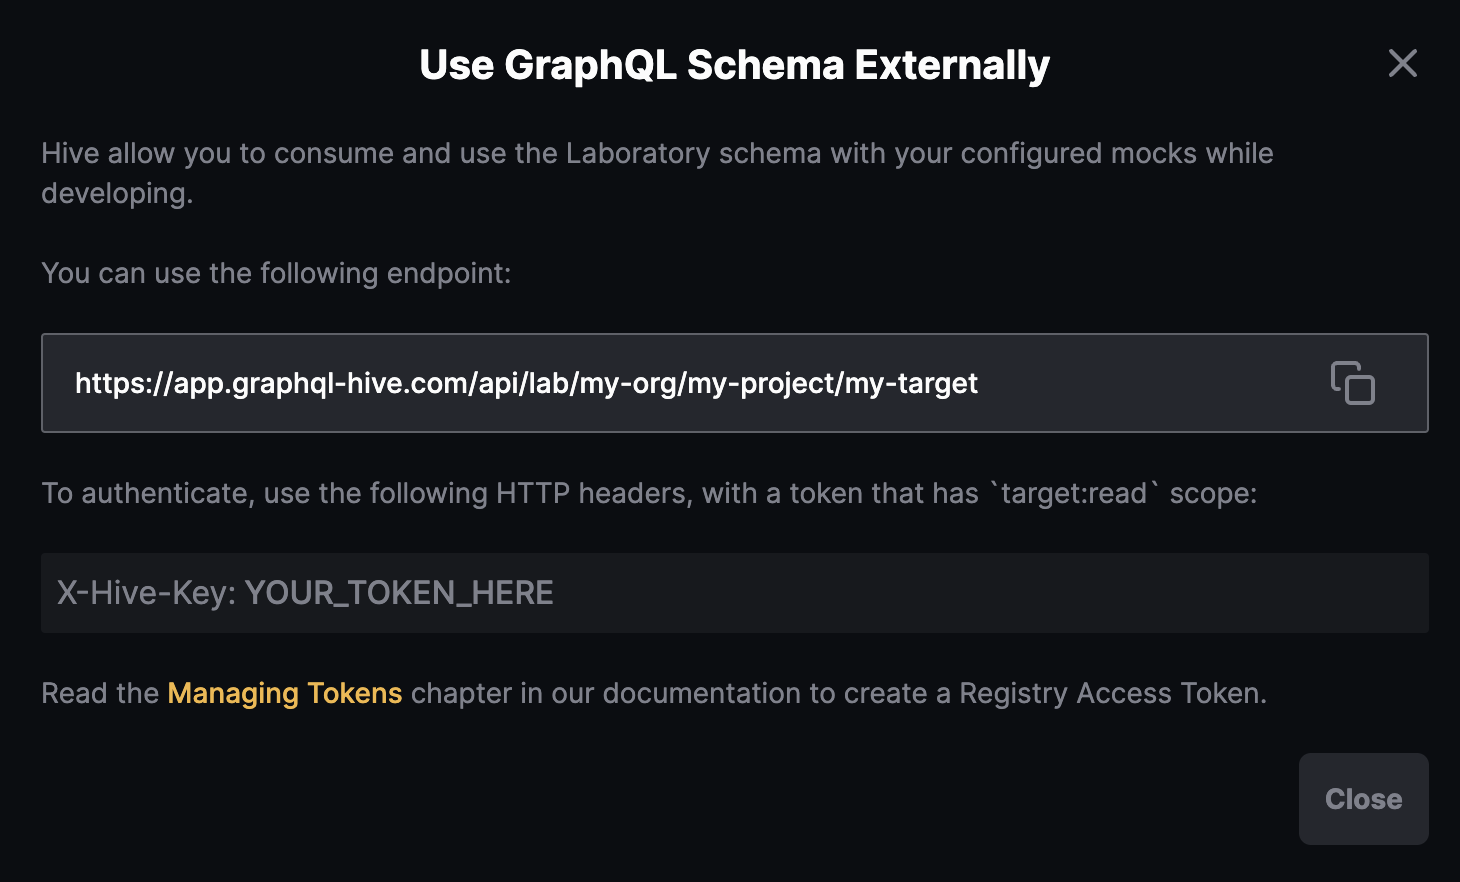Click the 'Use GraphQL Schema Externally' title
Viewport: 1460px width, 882px height.
pos(734,65)
